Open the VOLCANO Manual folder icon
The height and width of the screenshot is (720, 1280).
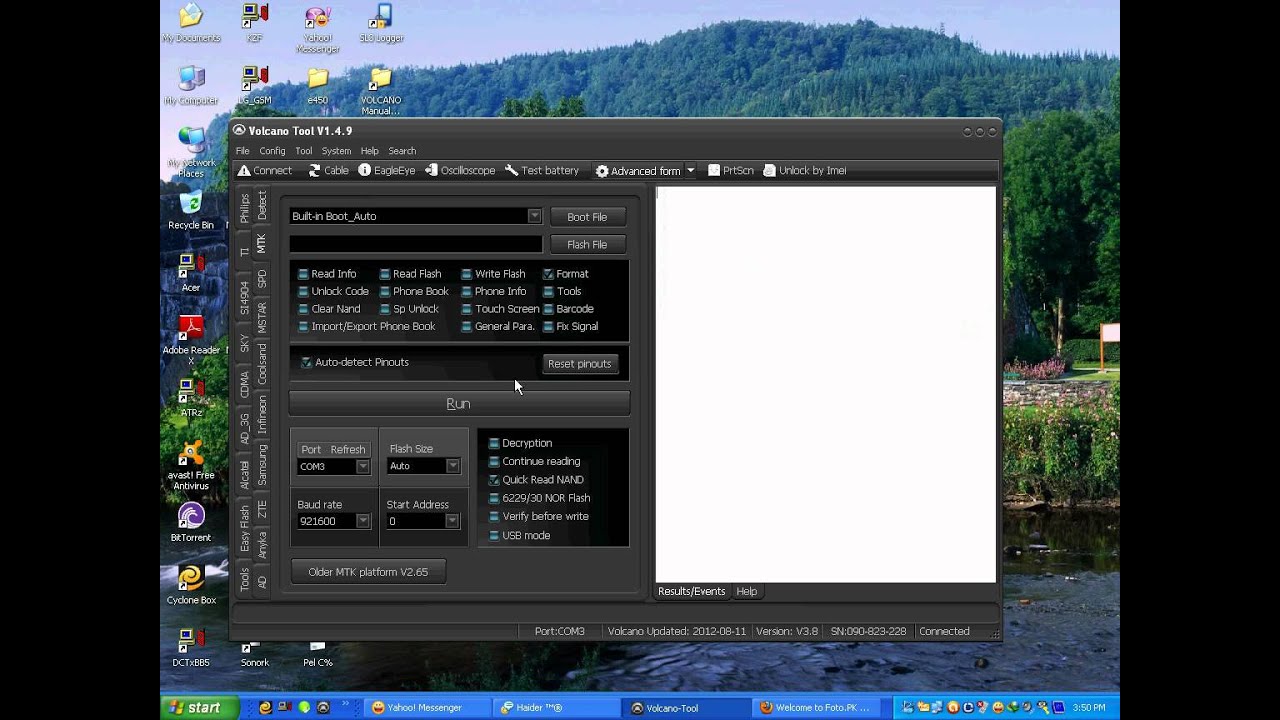tap(381, 91)
